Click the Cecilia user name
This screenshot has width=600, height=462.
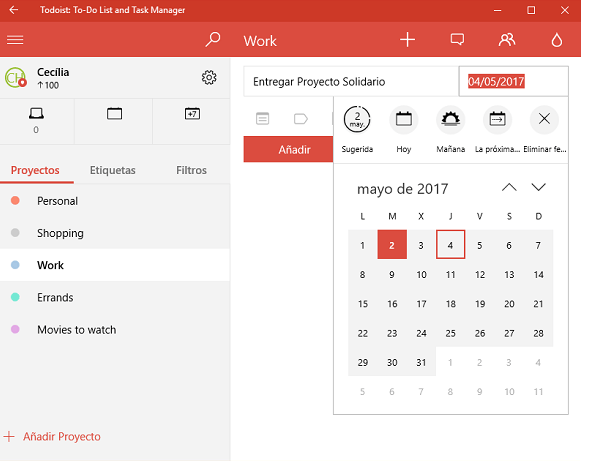(53, 72)
